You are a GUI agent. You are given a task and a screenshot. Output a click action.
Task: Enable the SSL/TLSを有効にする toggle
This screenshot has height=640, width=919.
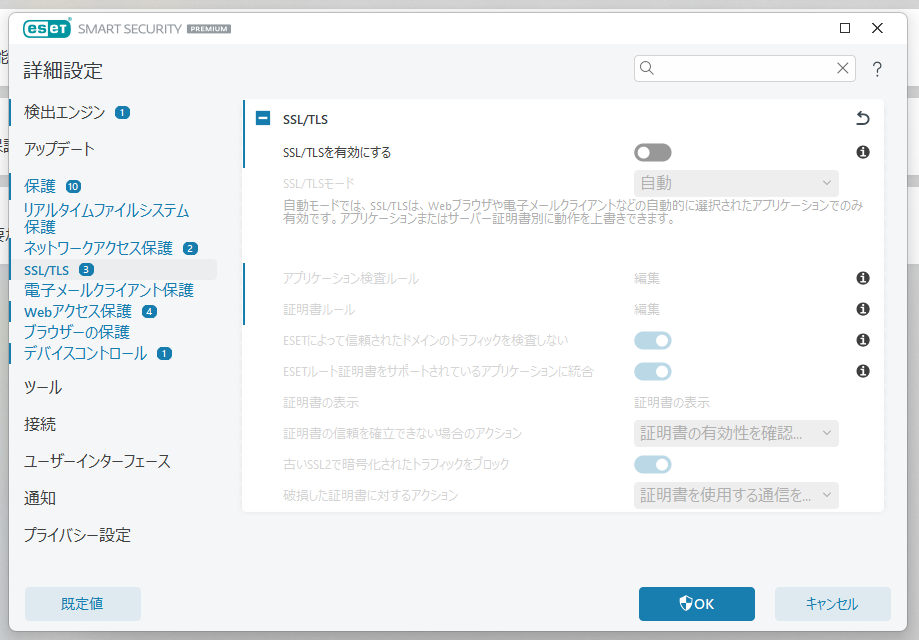[x=652, y=153]
